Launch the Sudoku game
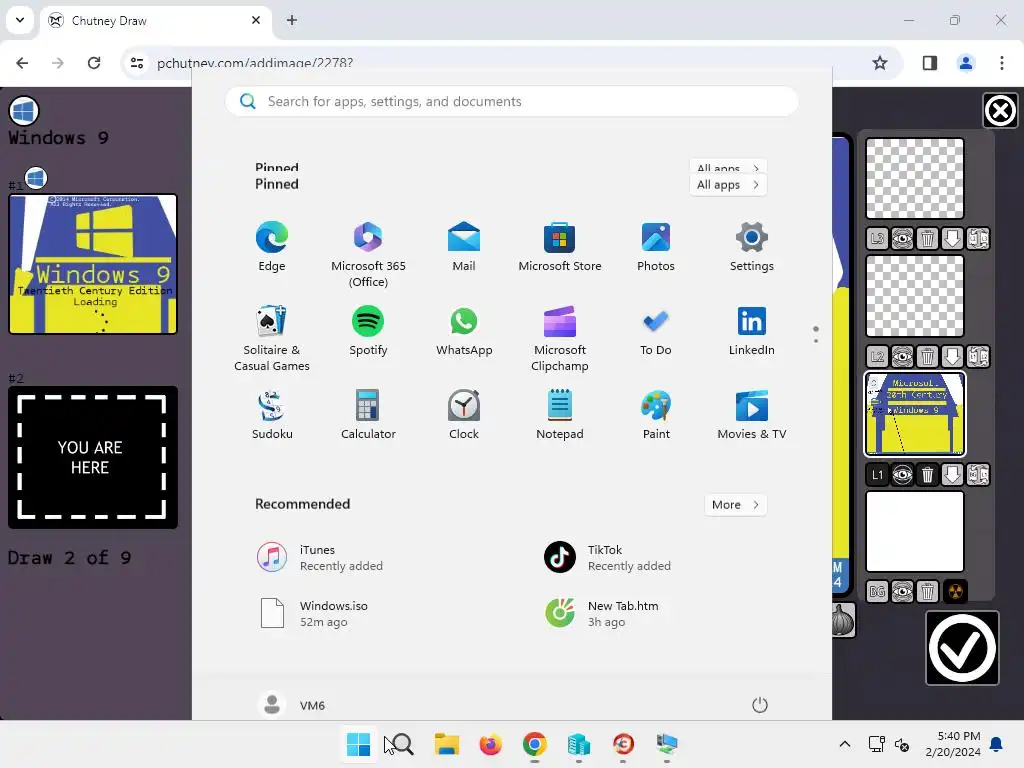Screen dimensions: 1024x768 [x=272, y=415]
